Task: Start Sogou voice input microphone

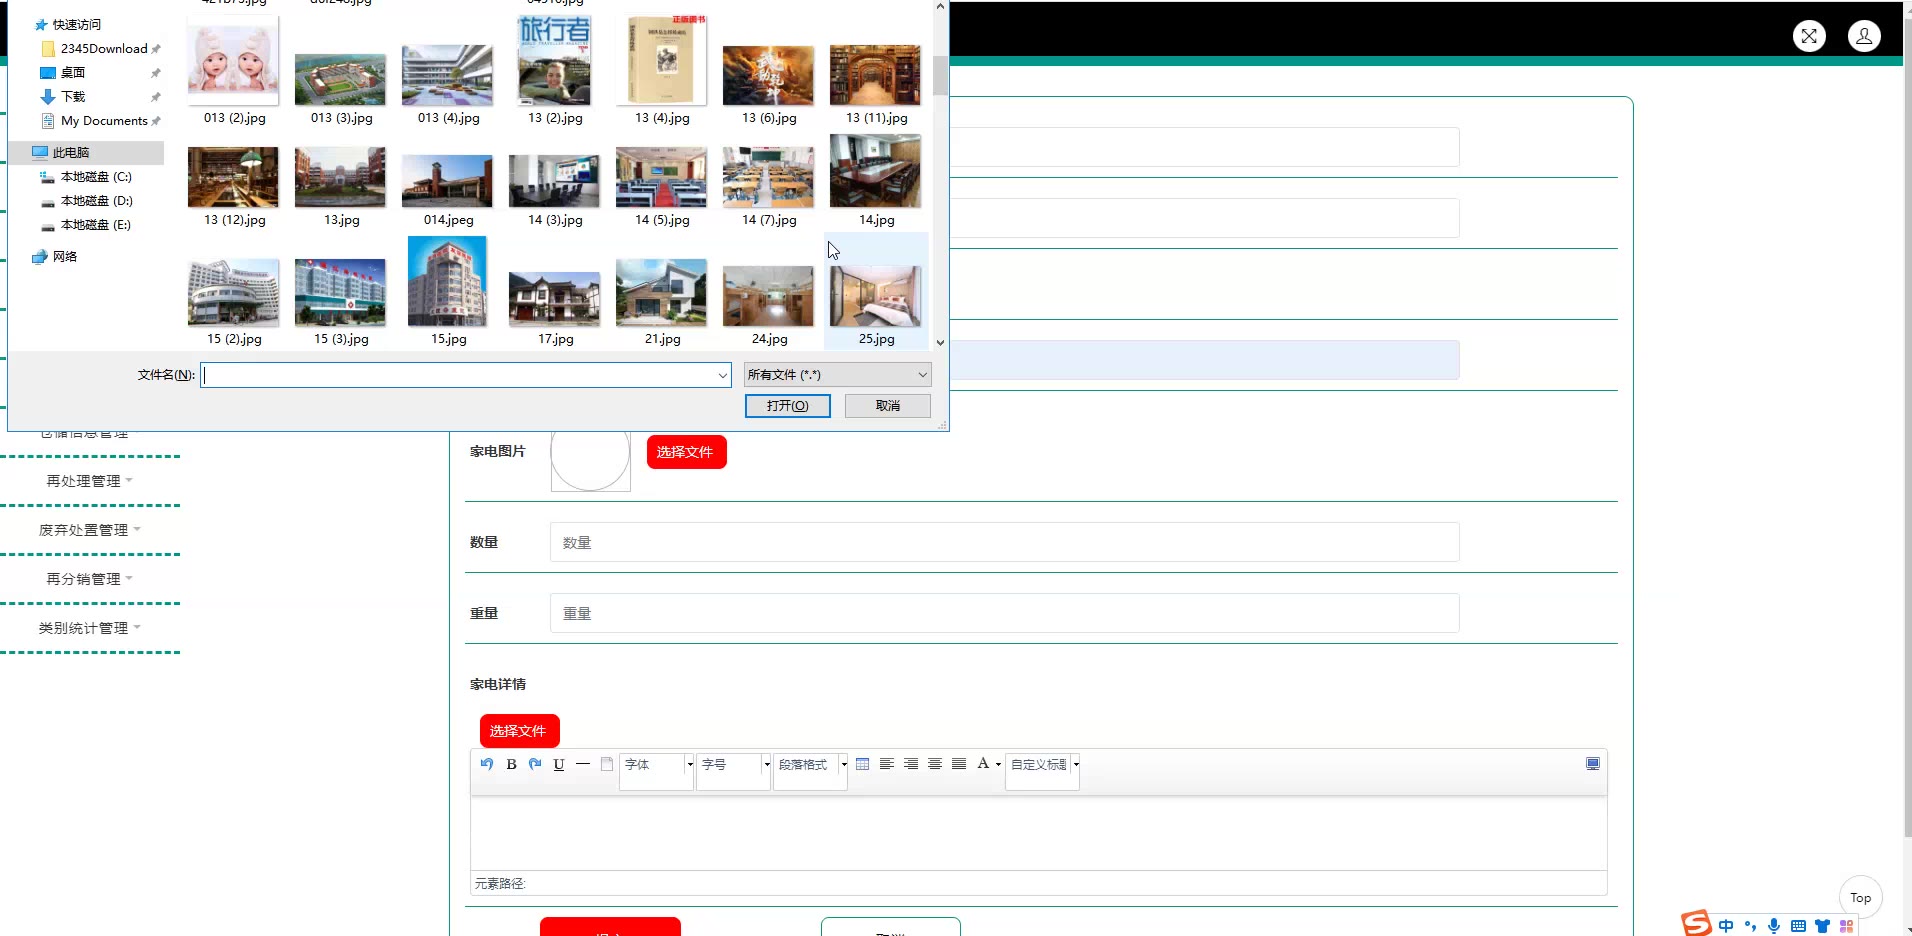Action: (x=1774, y=926)
